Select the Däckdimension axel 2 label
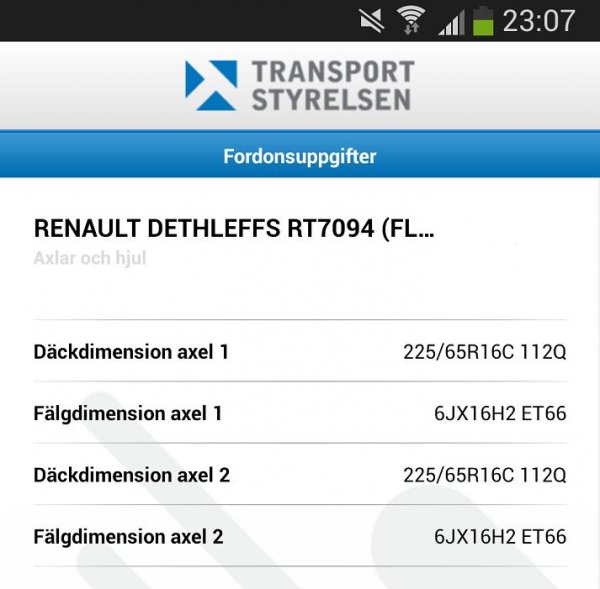 [x=132, y=475]
